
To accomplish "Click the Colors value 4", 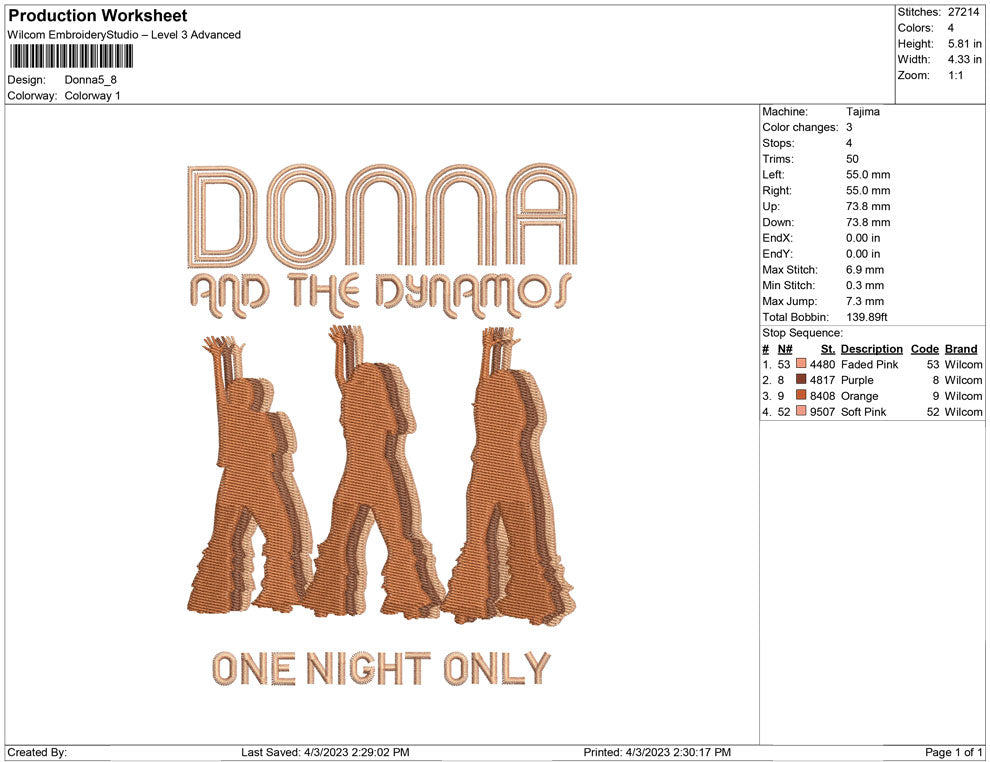I will pos(951,28).
